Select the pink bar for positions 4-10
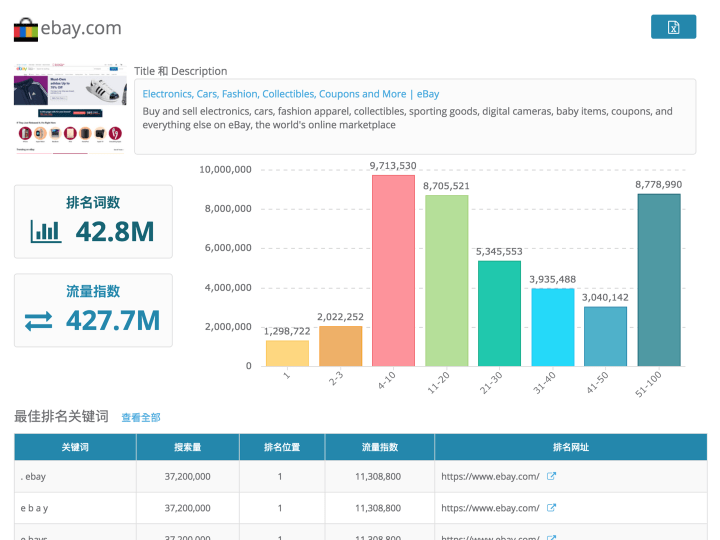 [394, 270]
